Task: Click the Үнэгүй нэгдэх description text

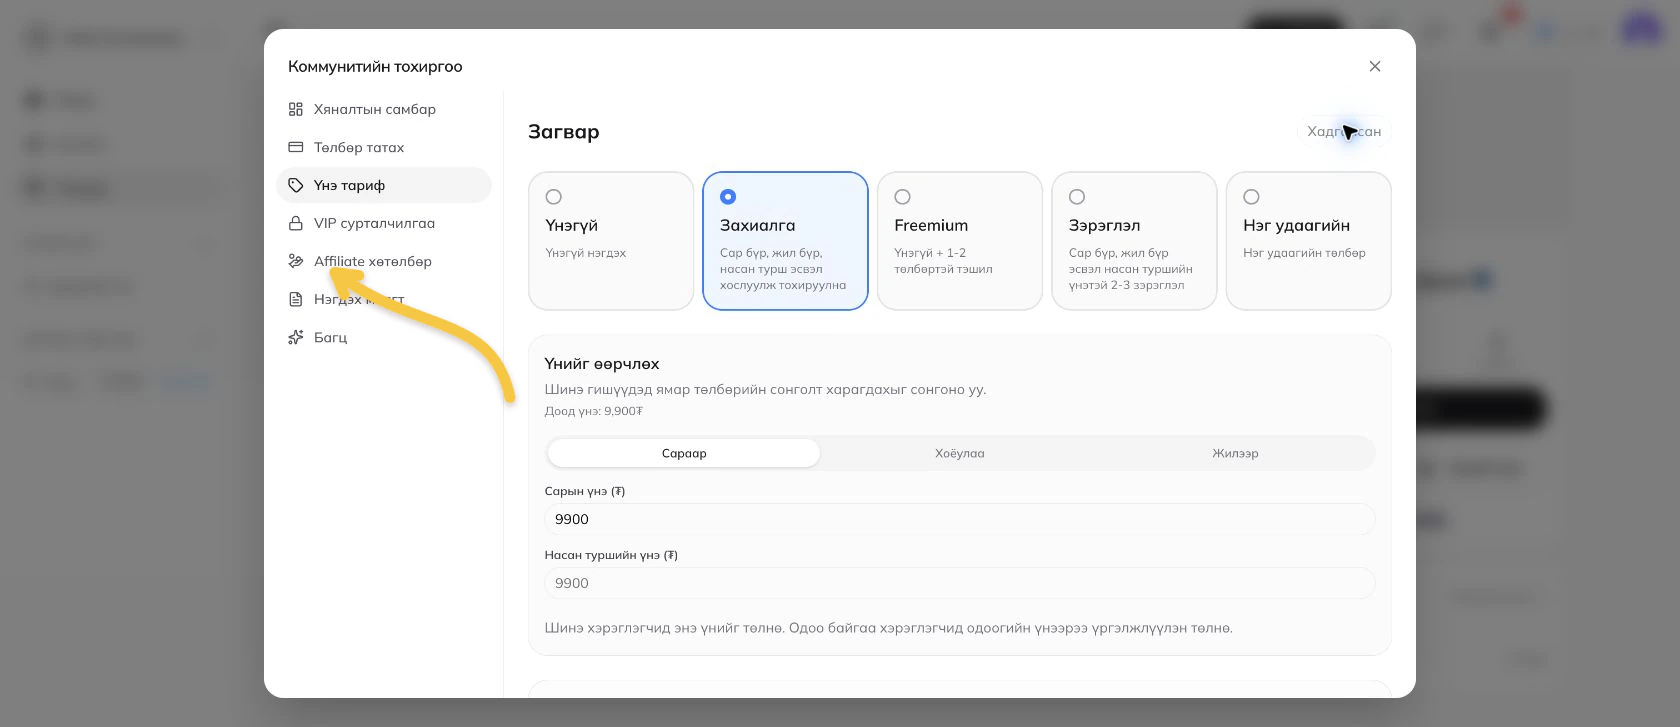Action: tap(586, 253)
